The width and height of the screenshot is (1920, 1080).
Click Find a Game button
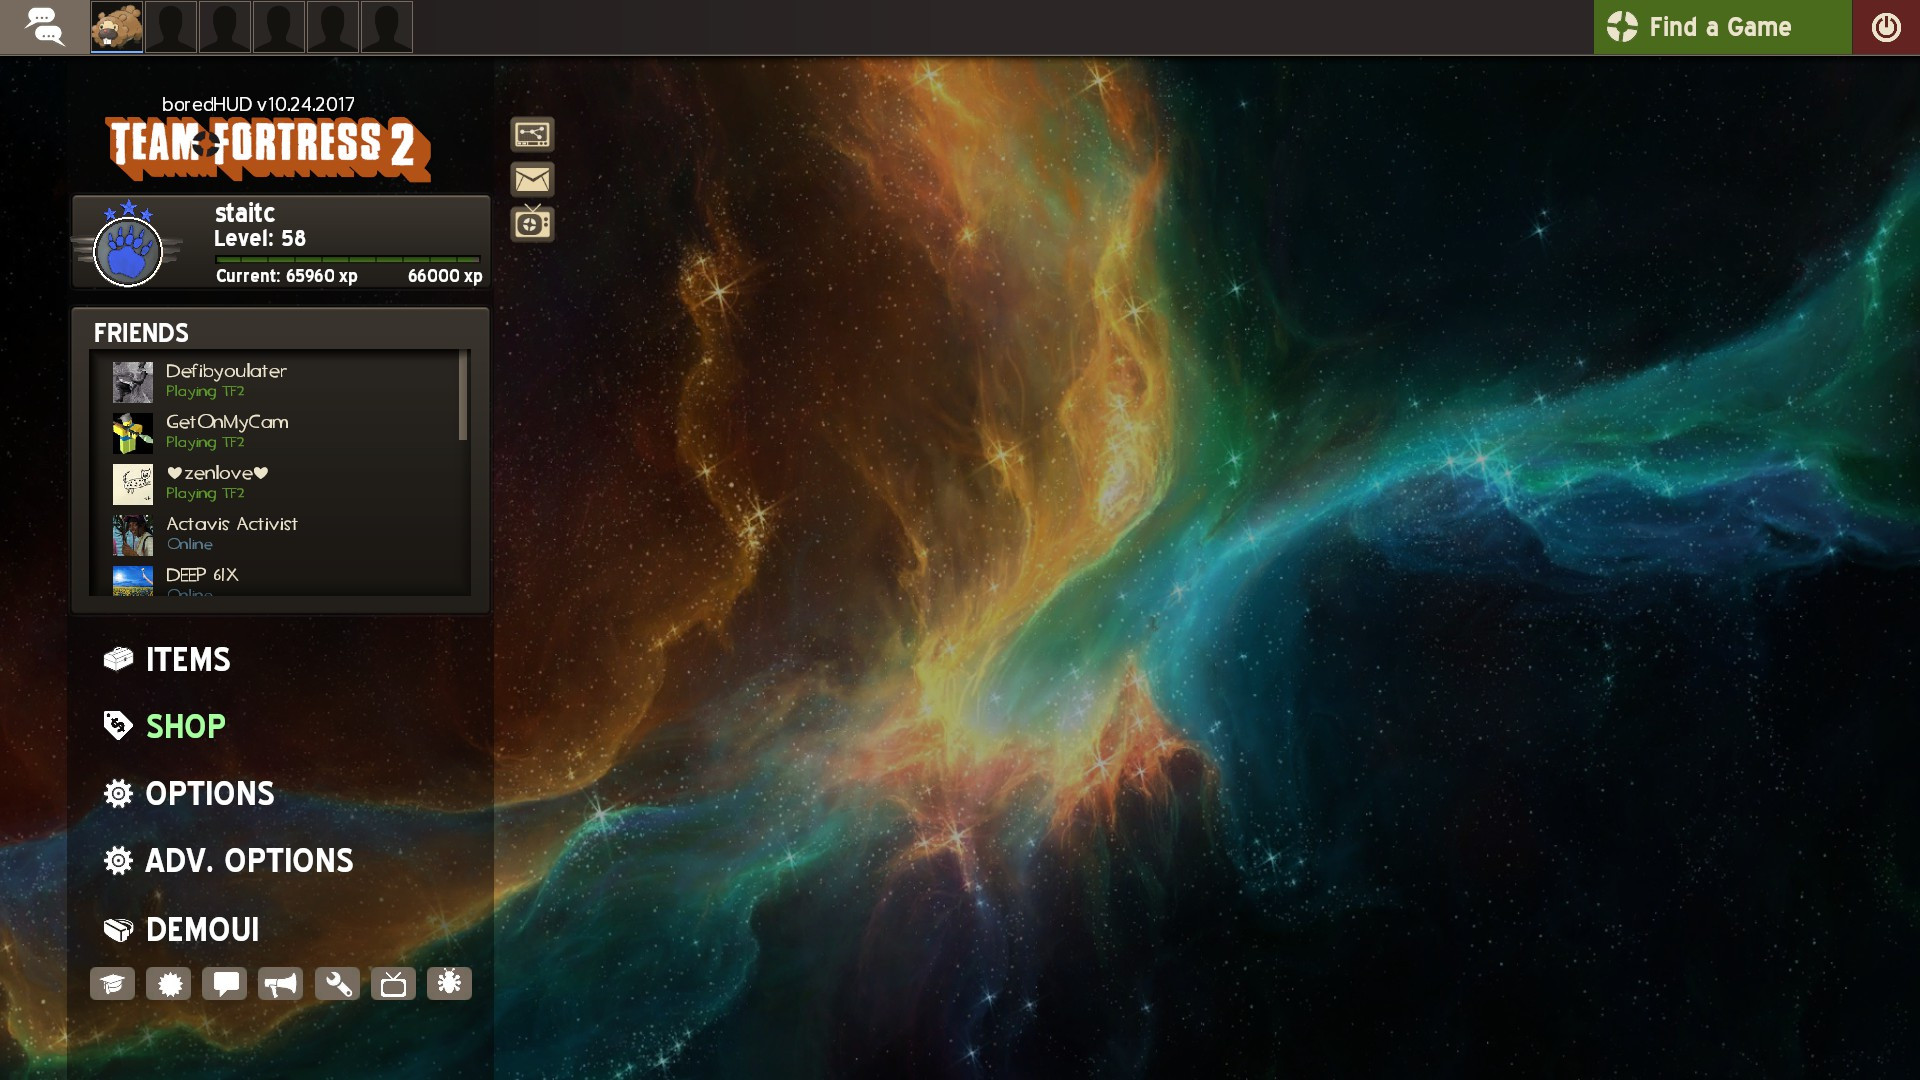(1722, 27)
